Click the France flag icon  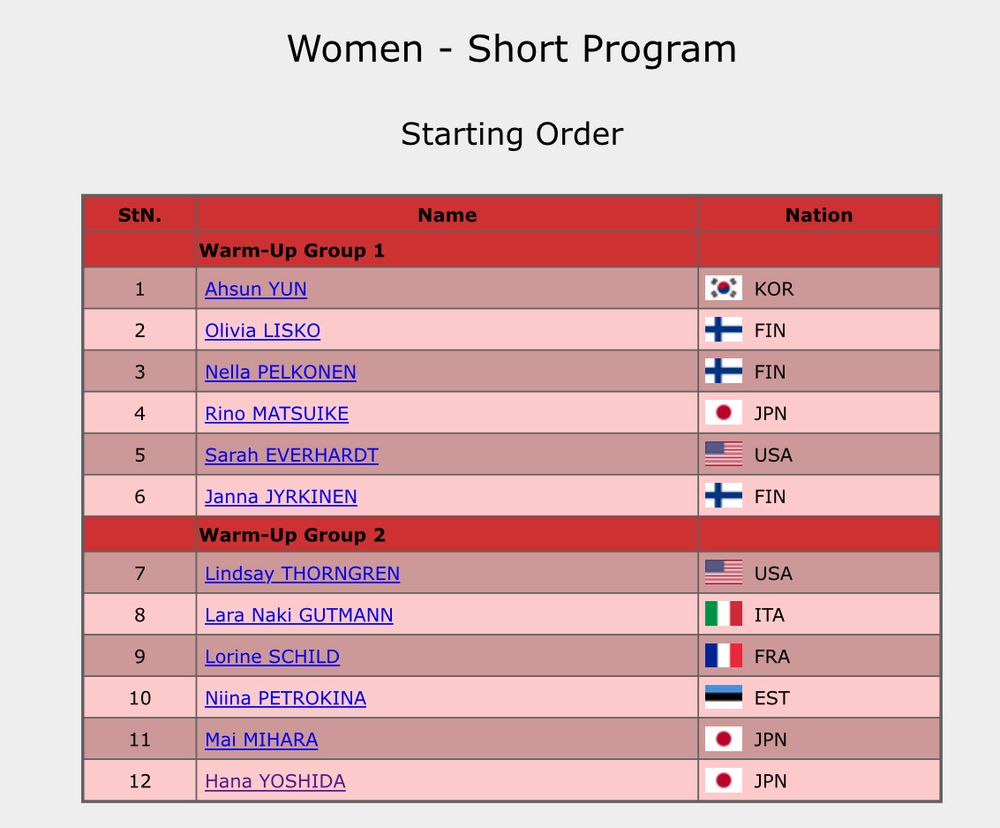click(723, 656)
